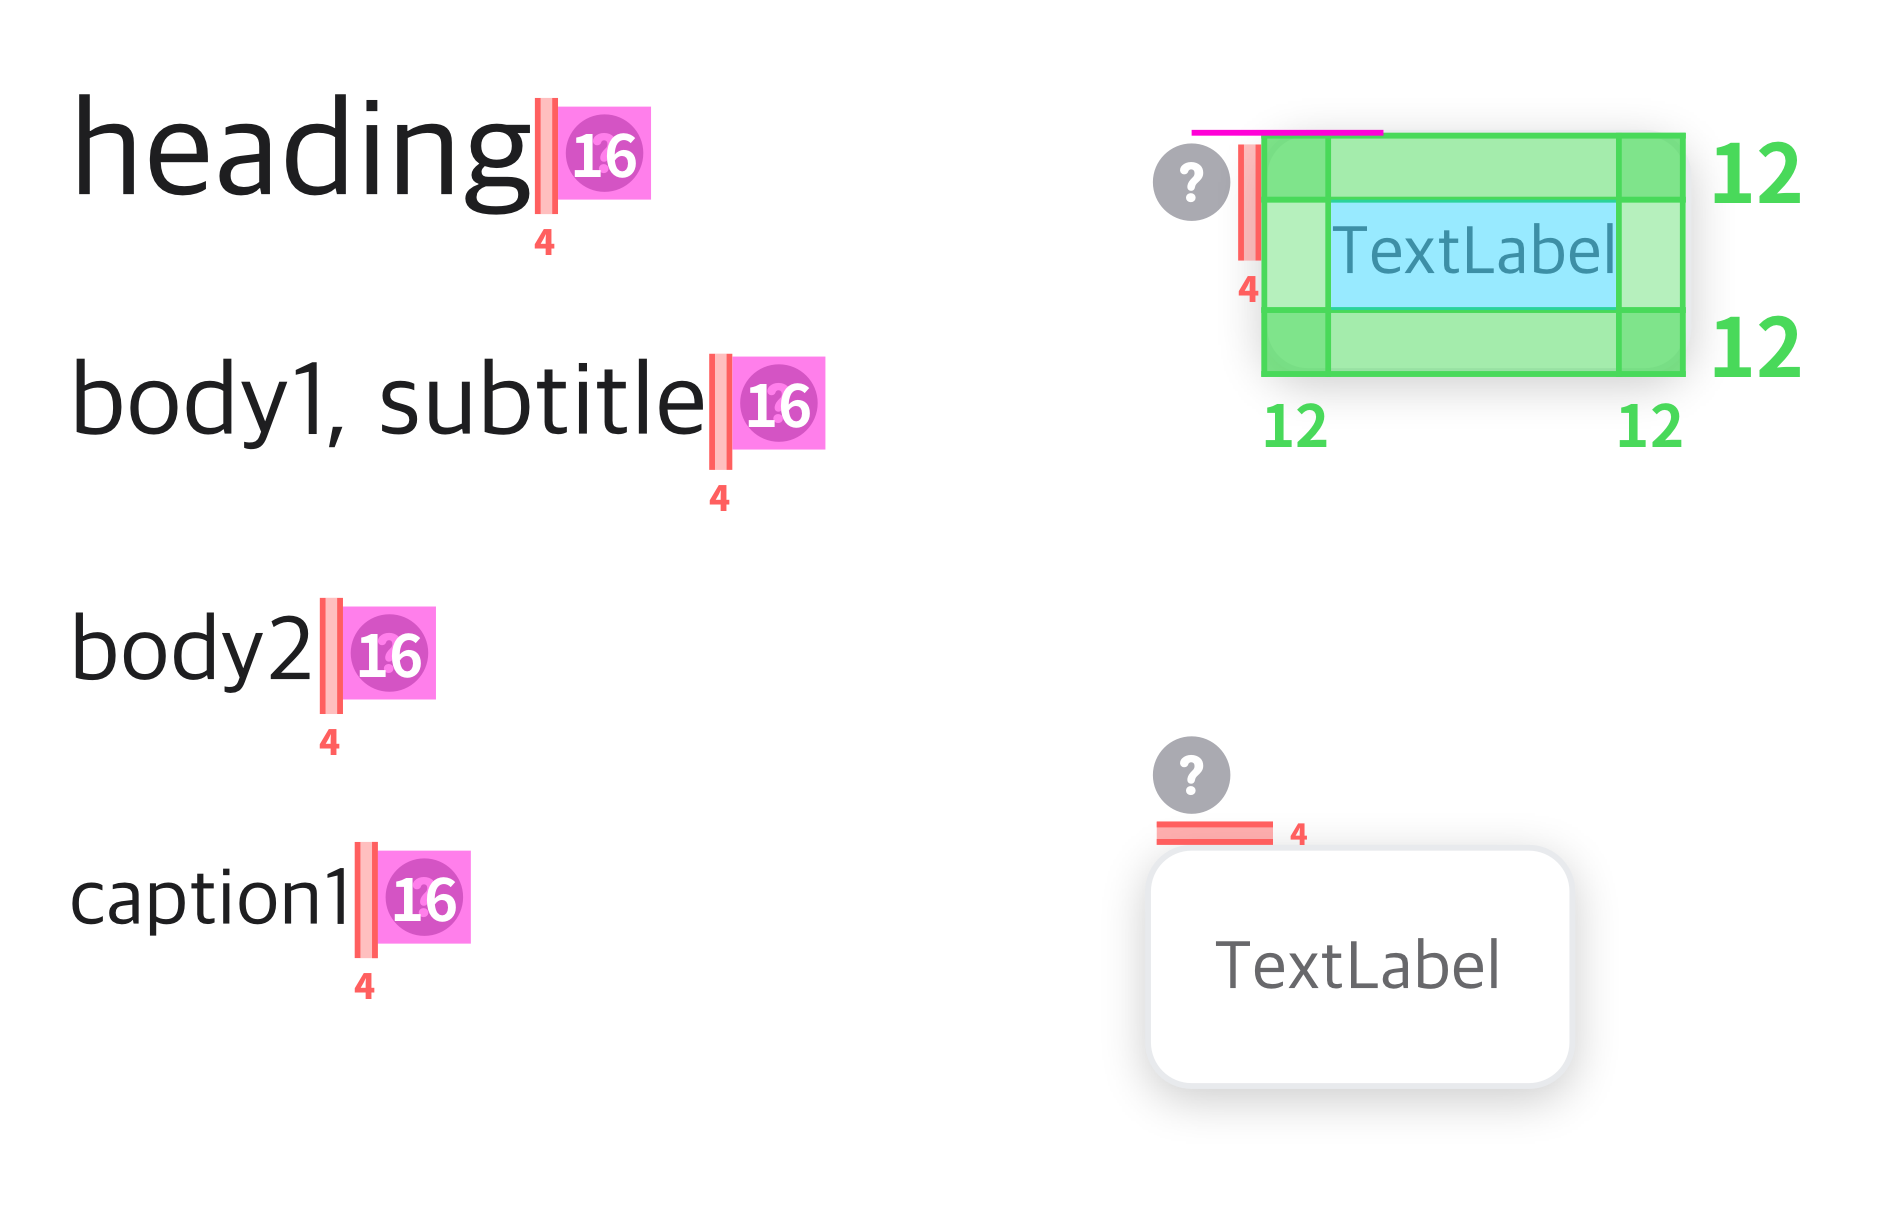Click the help icon beside caption1
This screenshot has width=1904, height=1212.
click(424, 898)
